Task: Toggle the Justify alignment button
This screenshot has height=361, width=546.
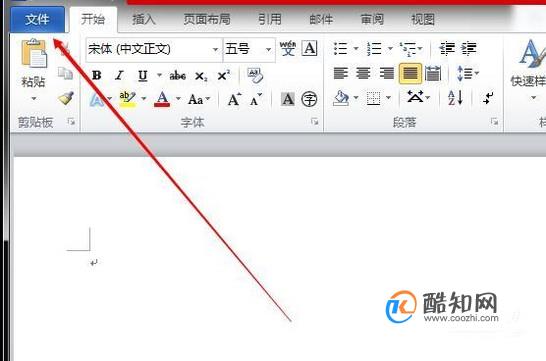Action: (410, 73)
